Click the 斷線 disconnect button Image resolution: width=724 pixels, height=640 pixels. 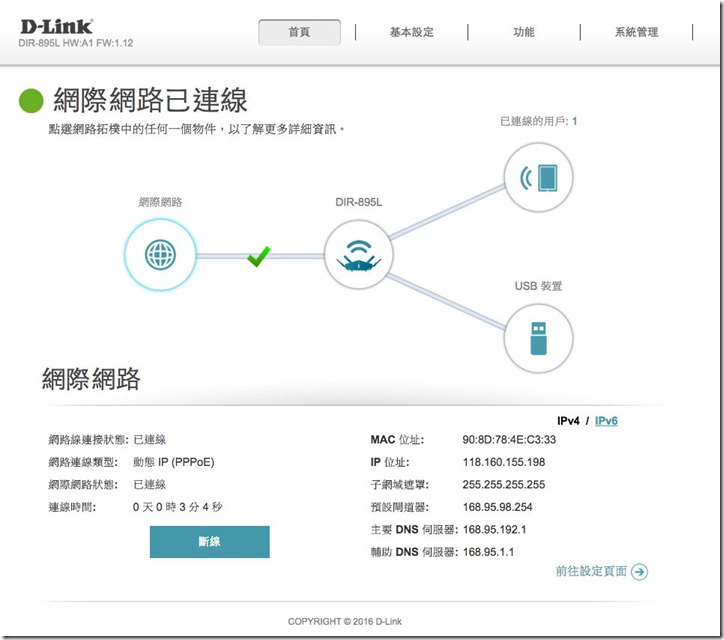(210, 542)
